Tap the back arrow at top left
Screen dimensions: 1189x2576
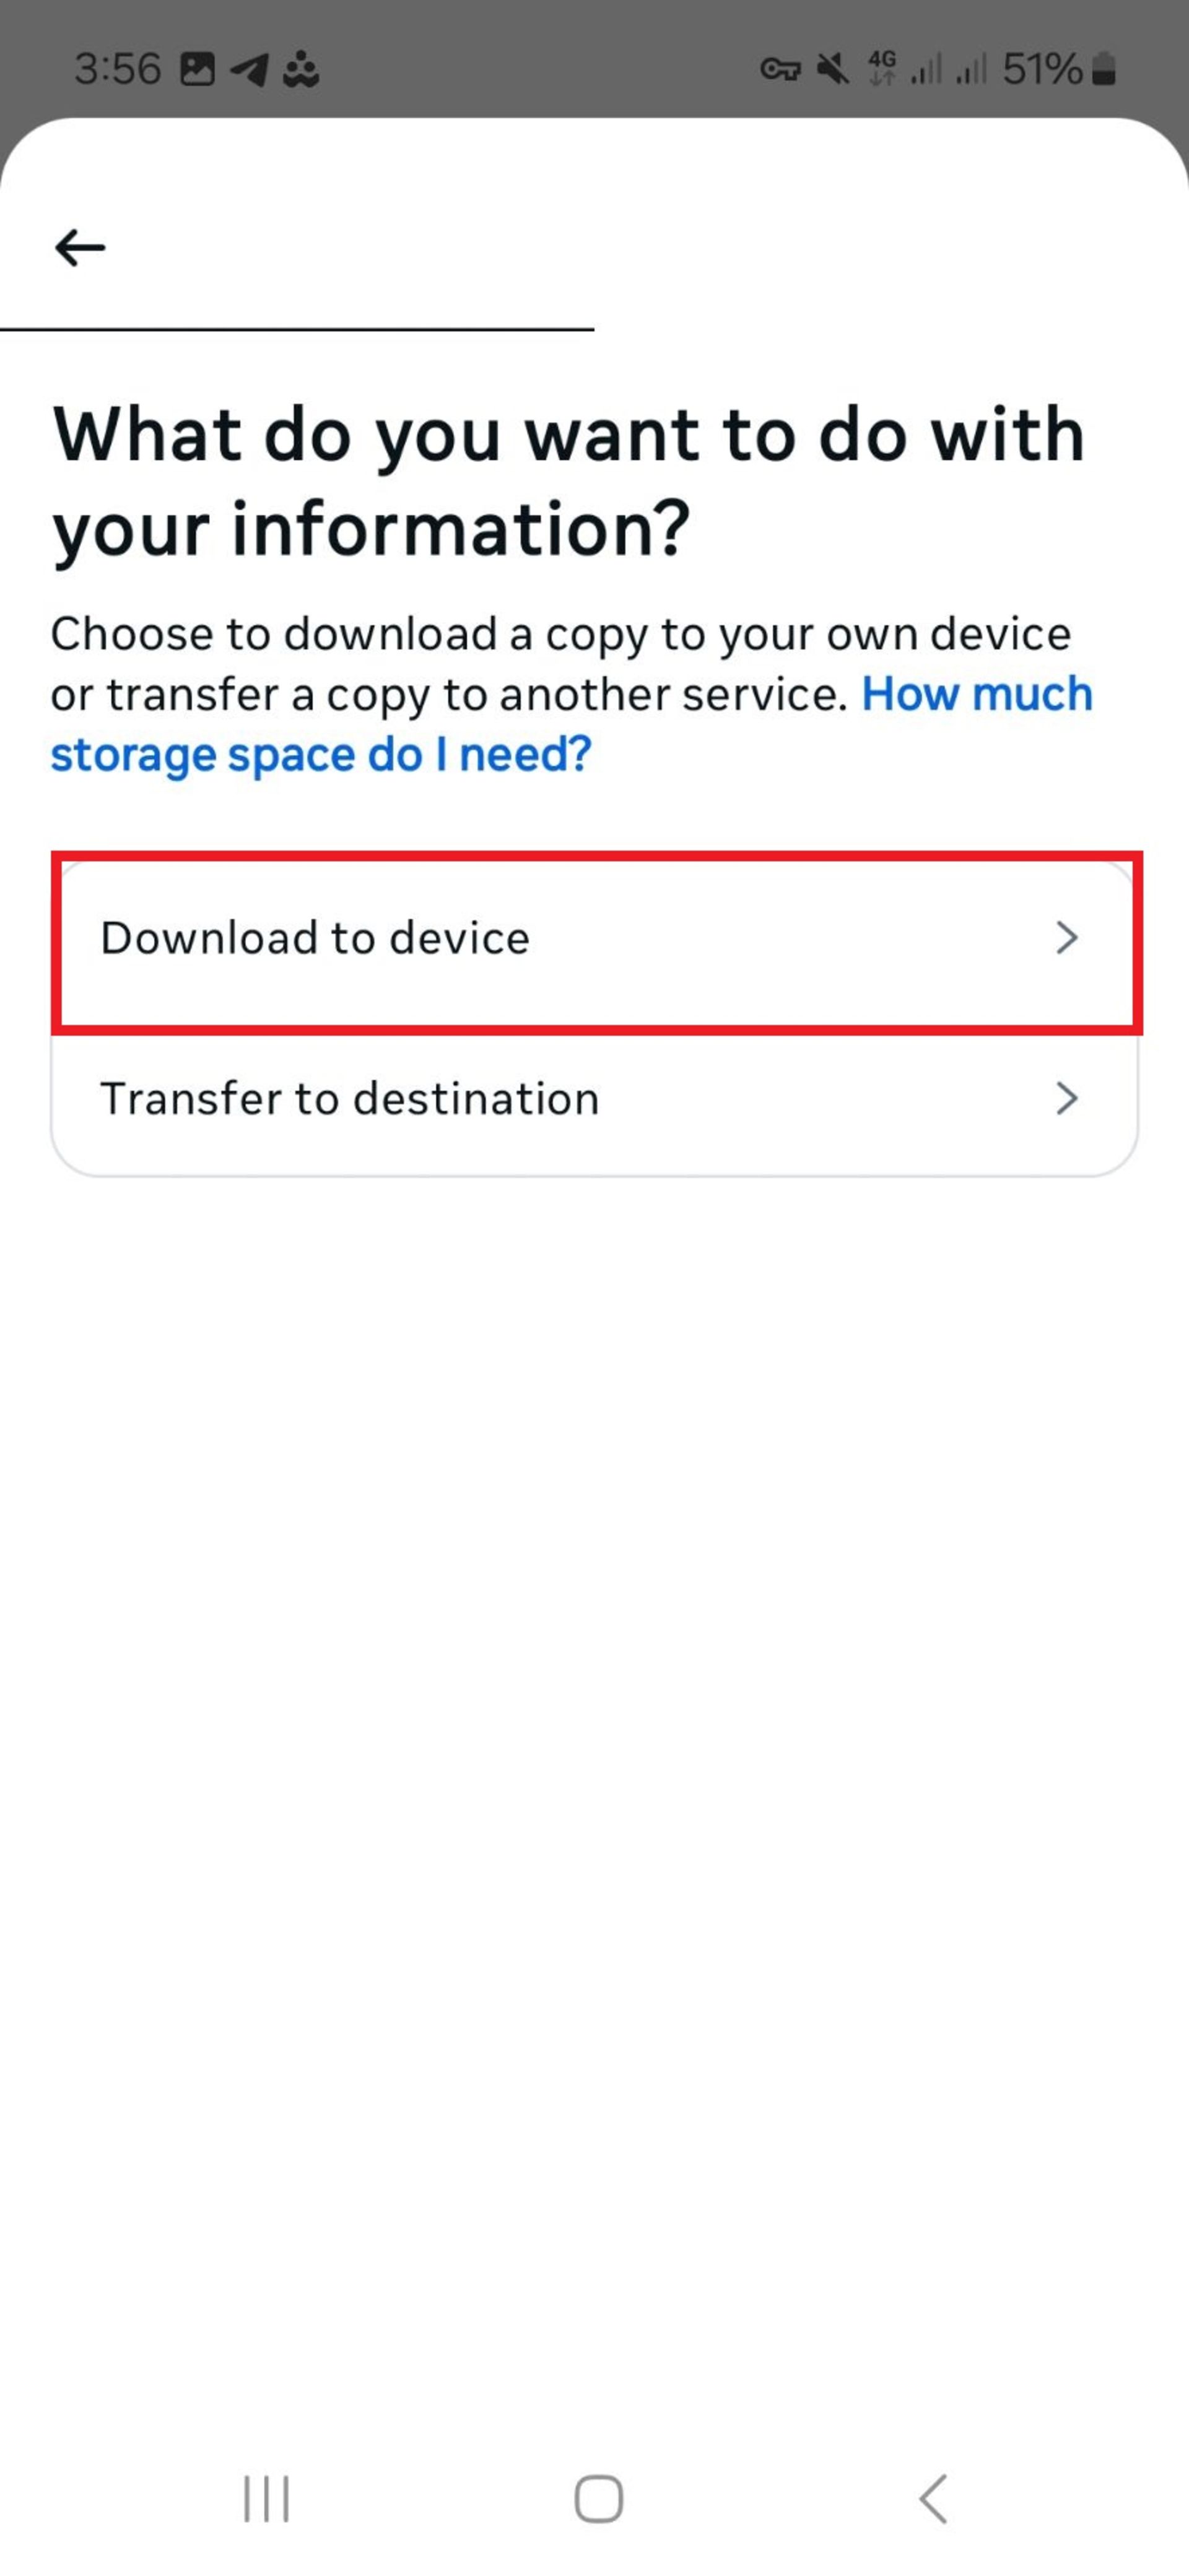[x=80, y=247]
